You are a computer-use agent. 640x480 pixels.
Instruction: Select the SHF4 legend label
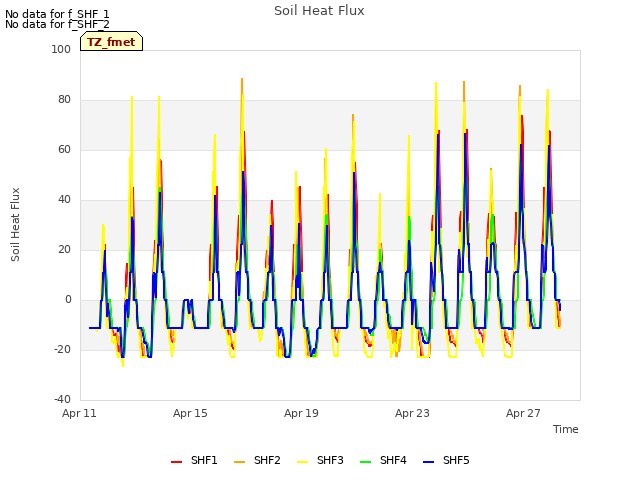pos(393,460)
